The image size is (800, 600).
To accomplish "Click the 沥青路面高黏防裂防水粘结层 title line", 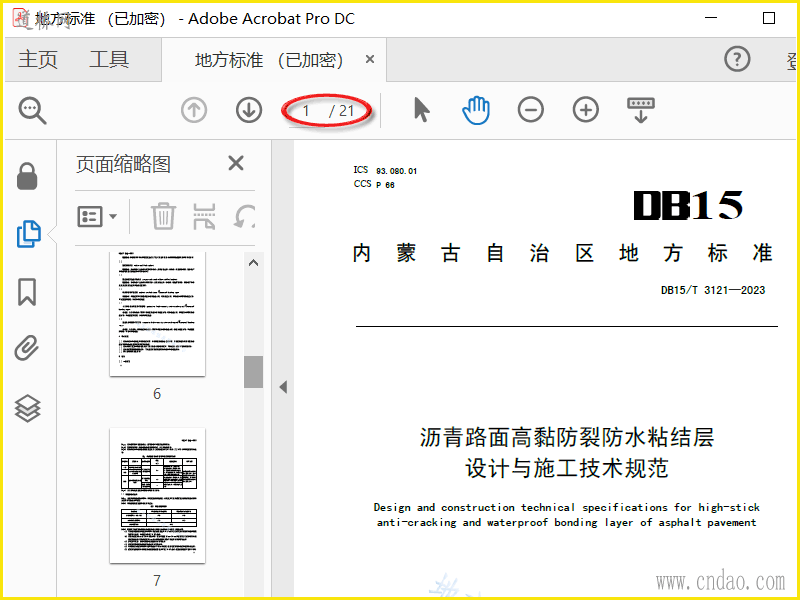I will 566,437.
